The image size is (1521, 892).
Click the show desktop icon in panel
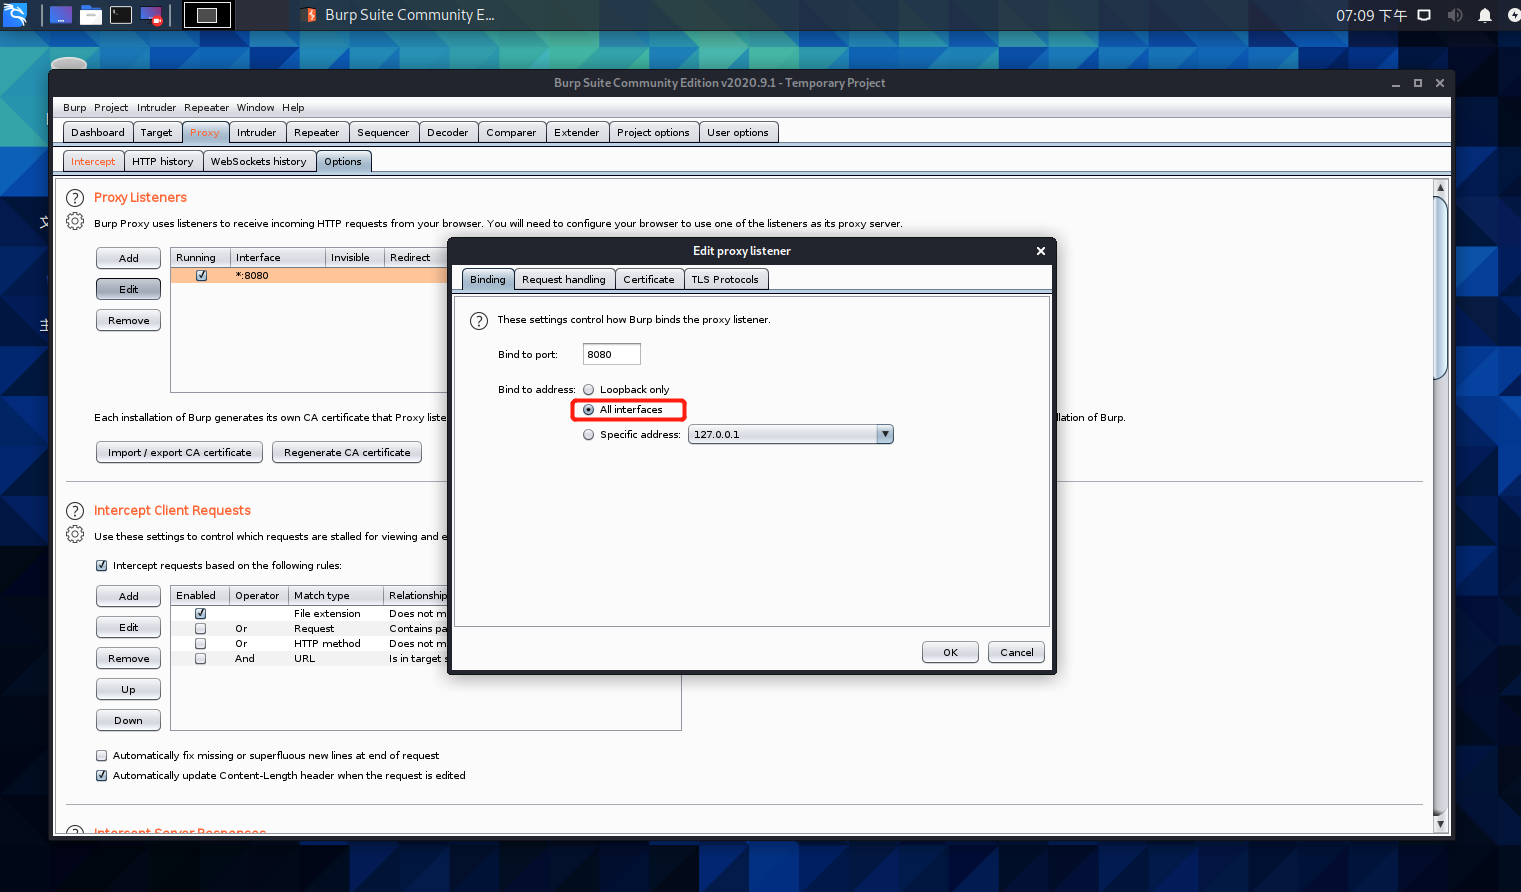click(61, 15)
